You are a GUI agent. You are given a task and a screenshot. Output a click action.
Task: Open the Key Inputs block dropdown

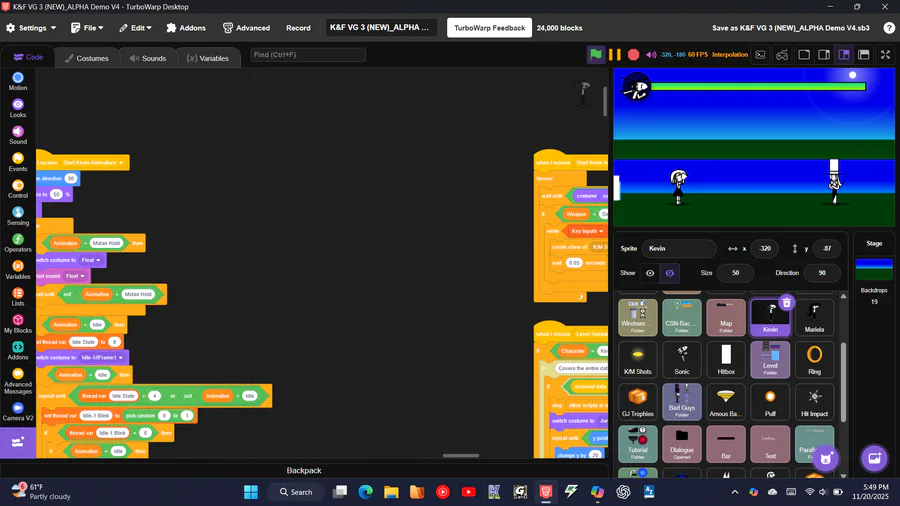tap(587, 231)
